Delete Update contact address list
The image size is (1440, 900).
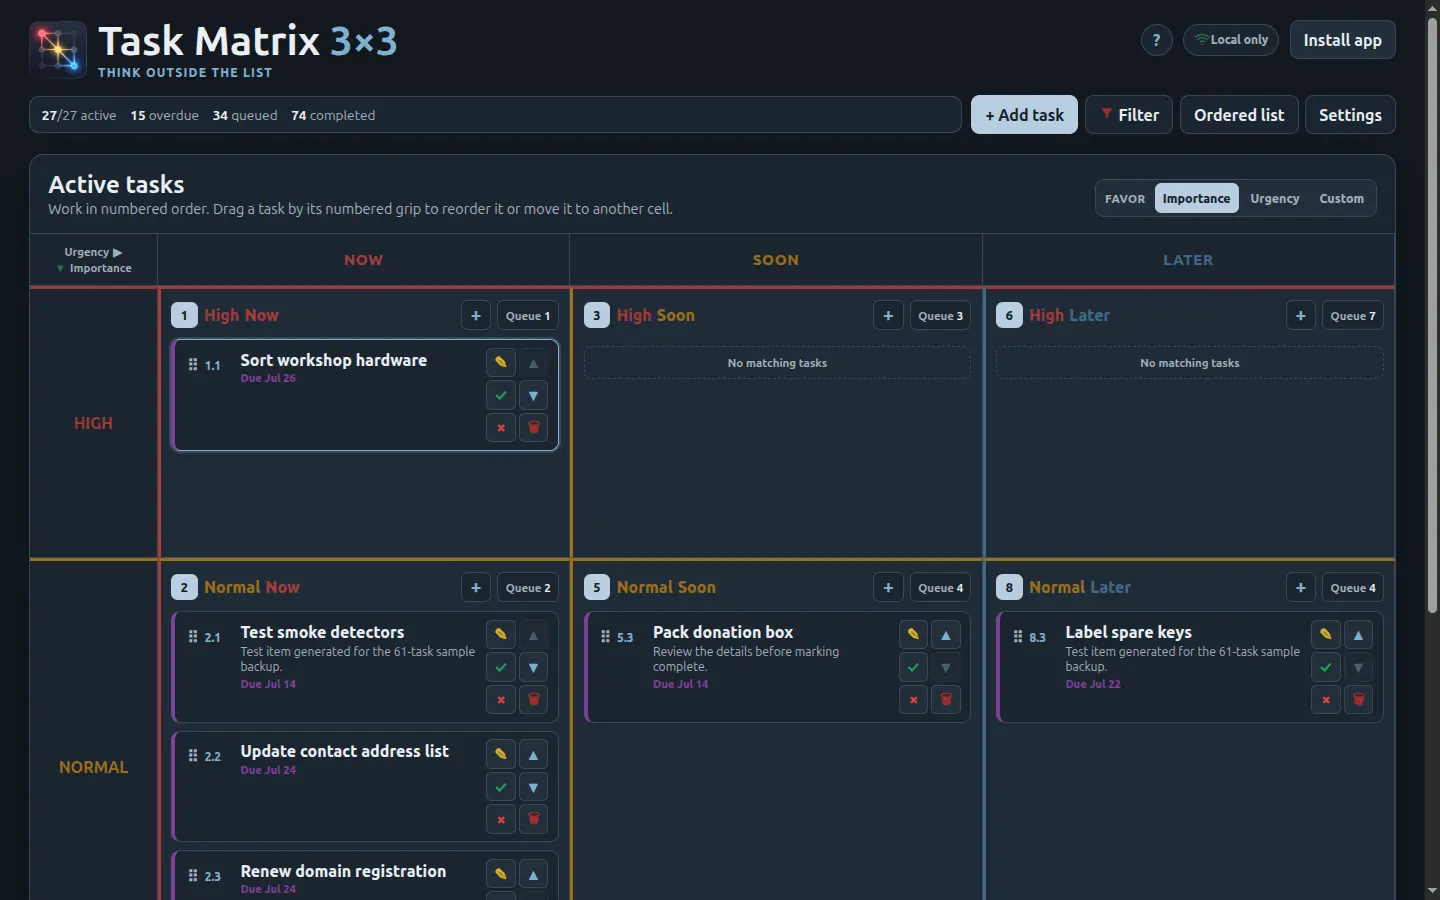533,819
